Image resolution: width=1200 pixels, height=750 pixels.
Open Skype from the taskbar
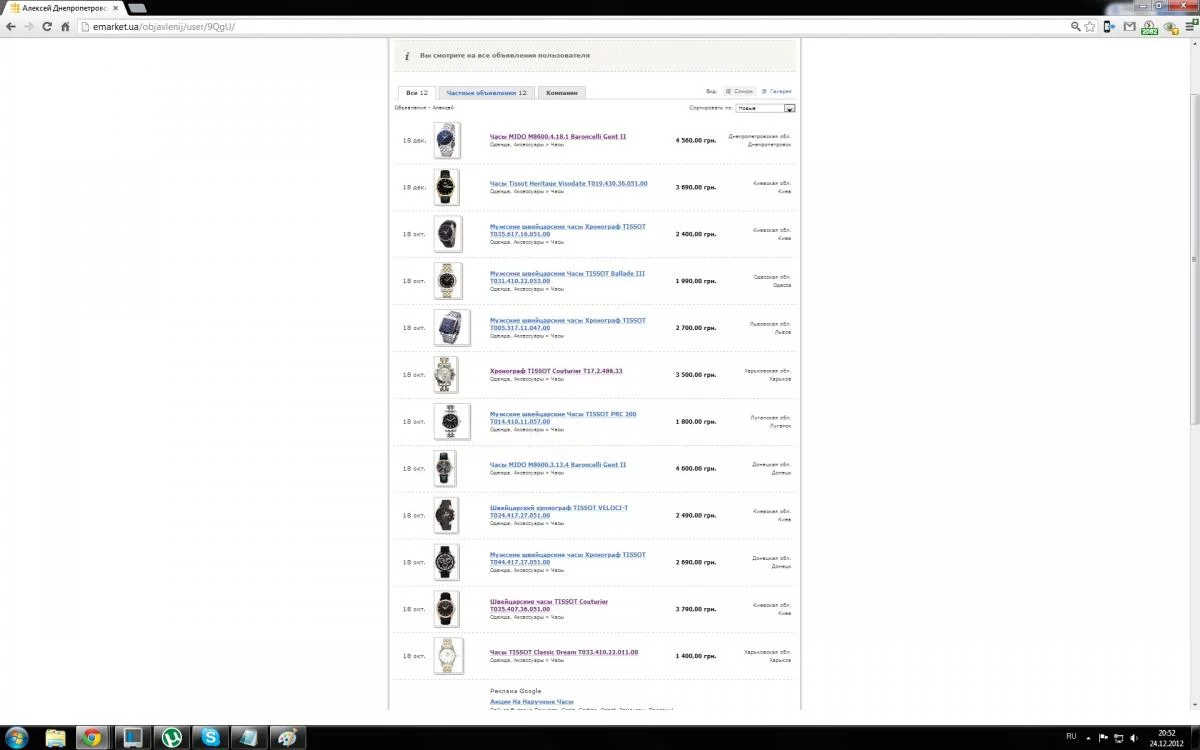click(211, 738)
